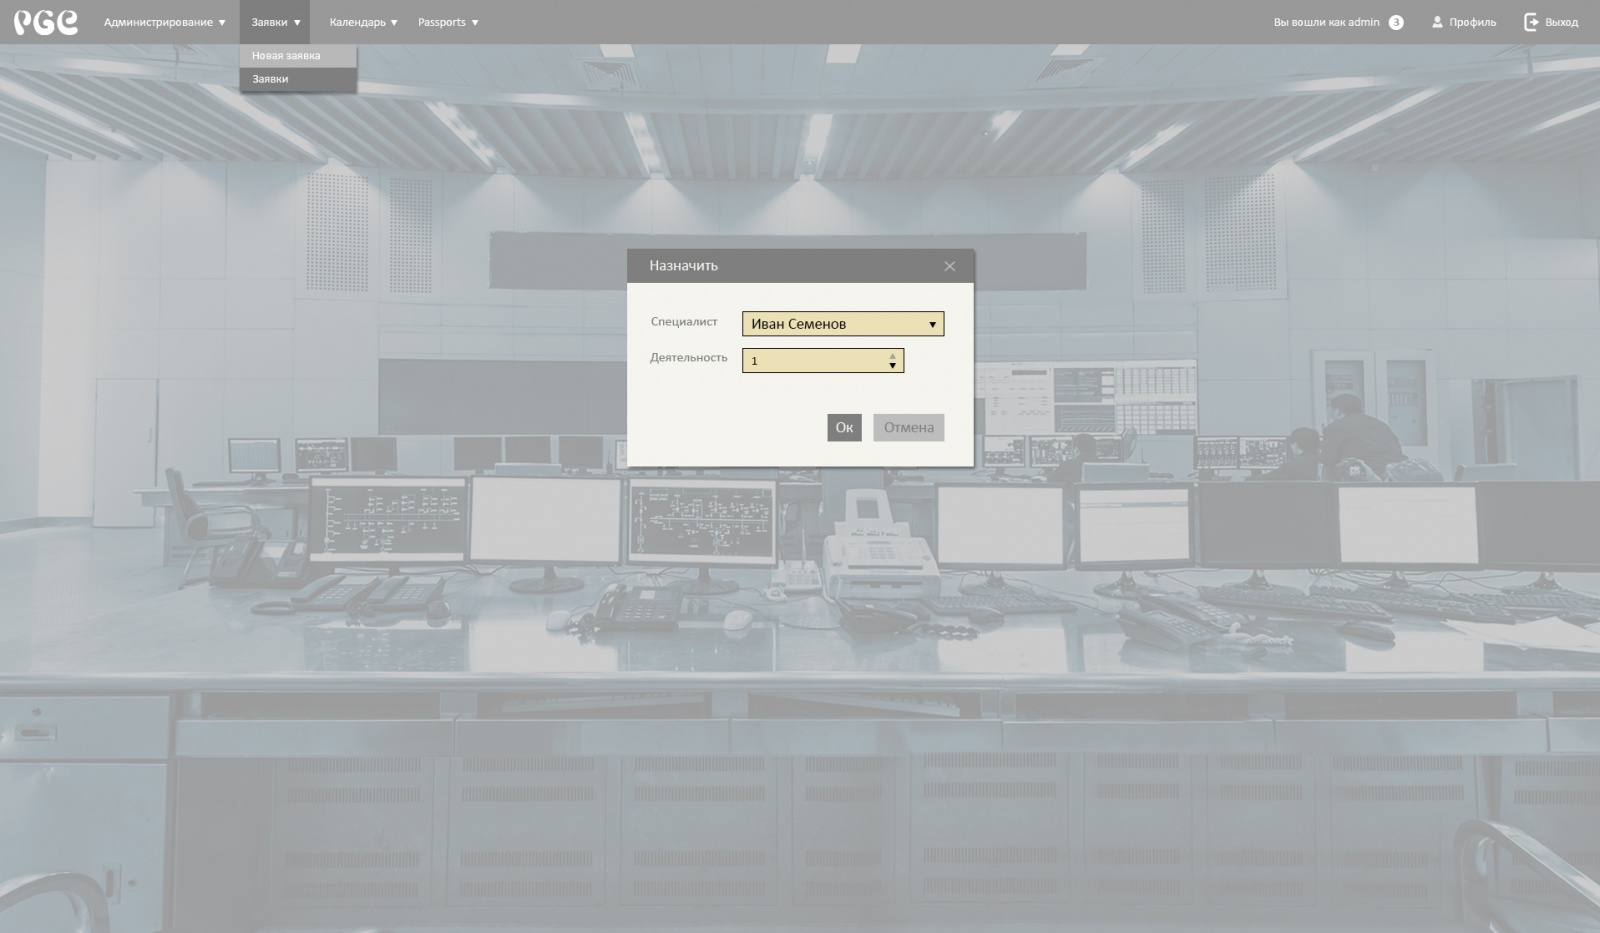
Task: Click the profile person icon
Action: point(1437,22)
